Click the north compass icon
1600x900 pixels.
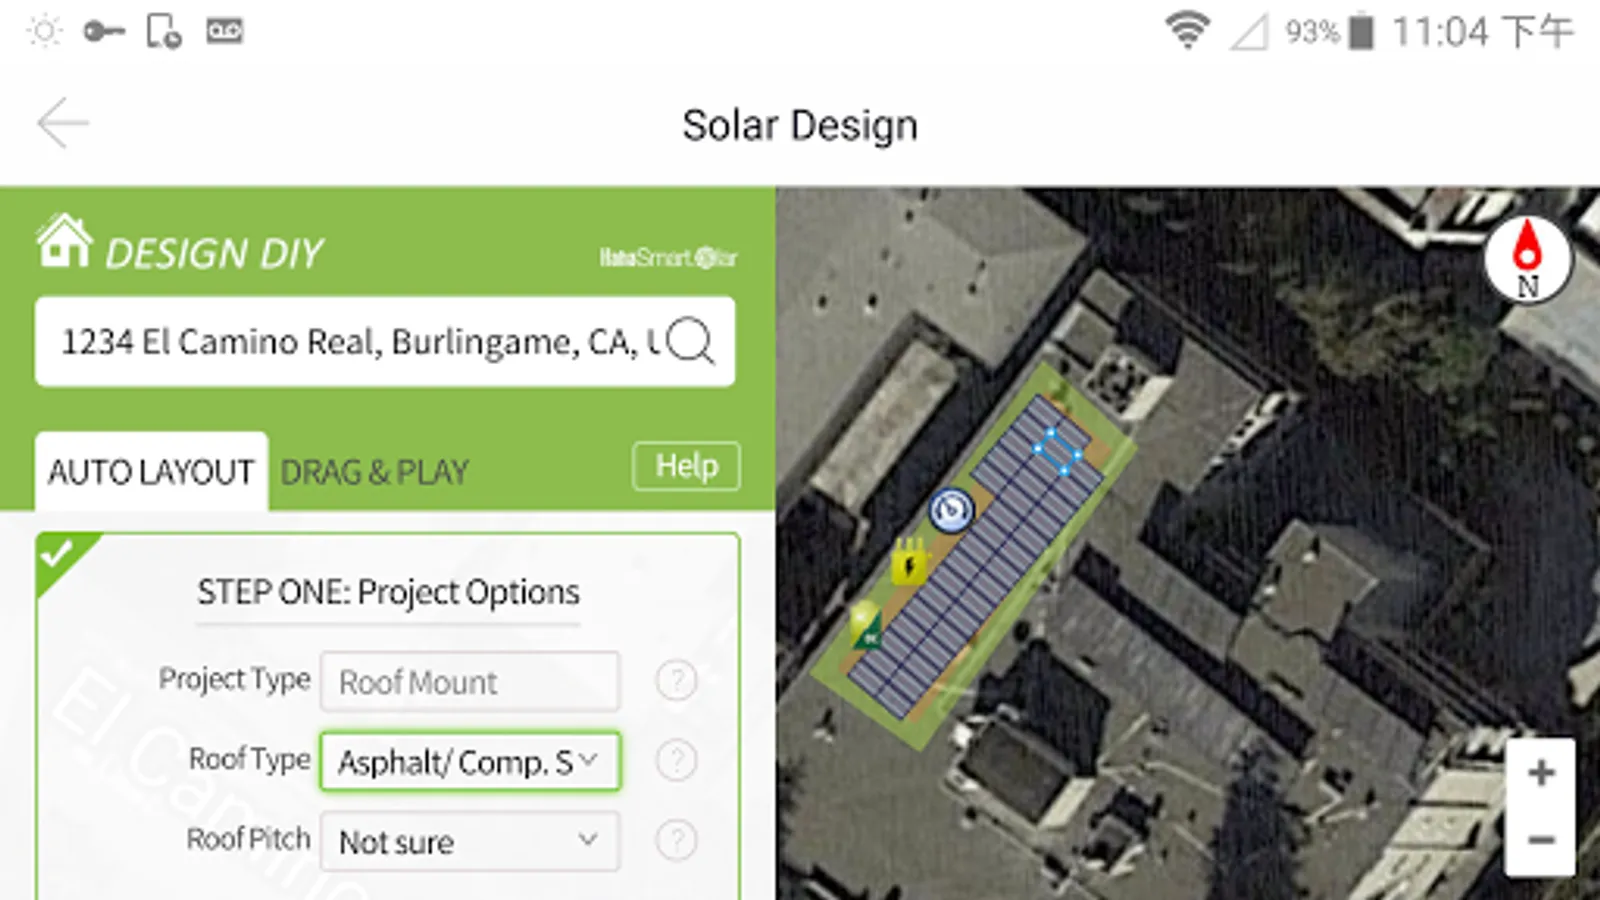pyautogui.click(x=1527, y=259)
